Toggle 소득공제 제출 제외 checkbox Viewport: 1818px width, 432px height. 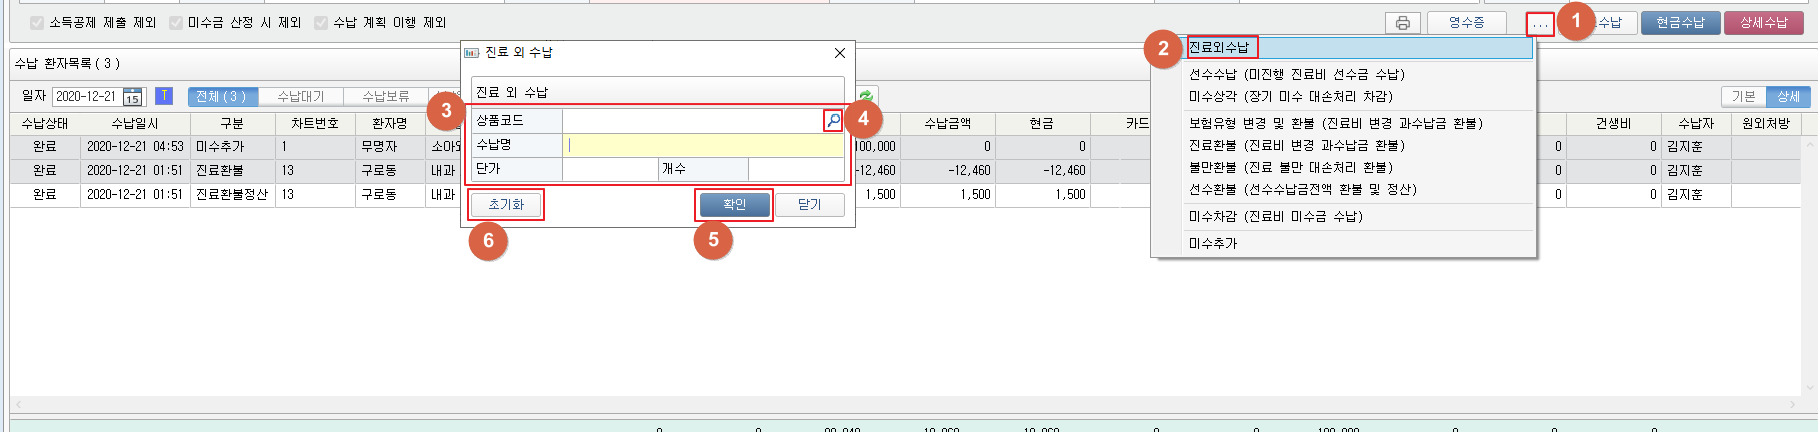(x=37, y=23)
